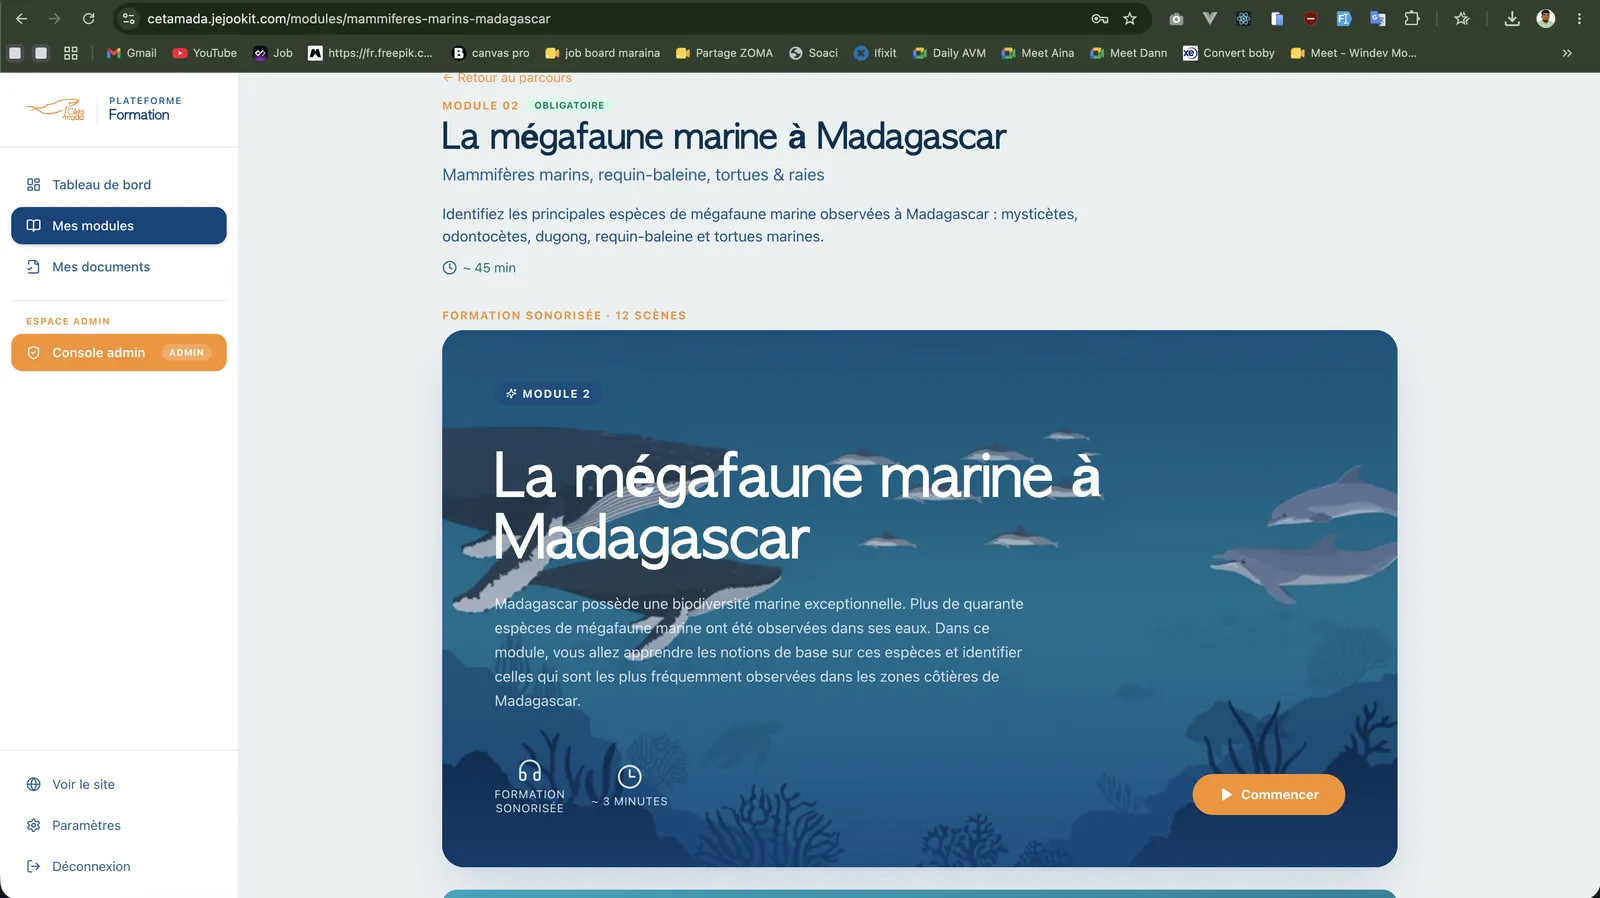Open the password key icon in address bar
Viewport: 1600px width, 898px height.
pyautogui.click(x=1100, y=18)
